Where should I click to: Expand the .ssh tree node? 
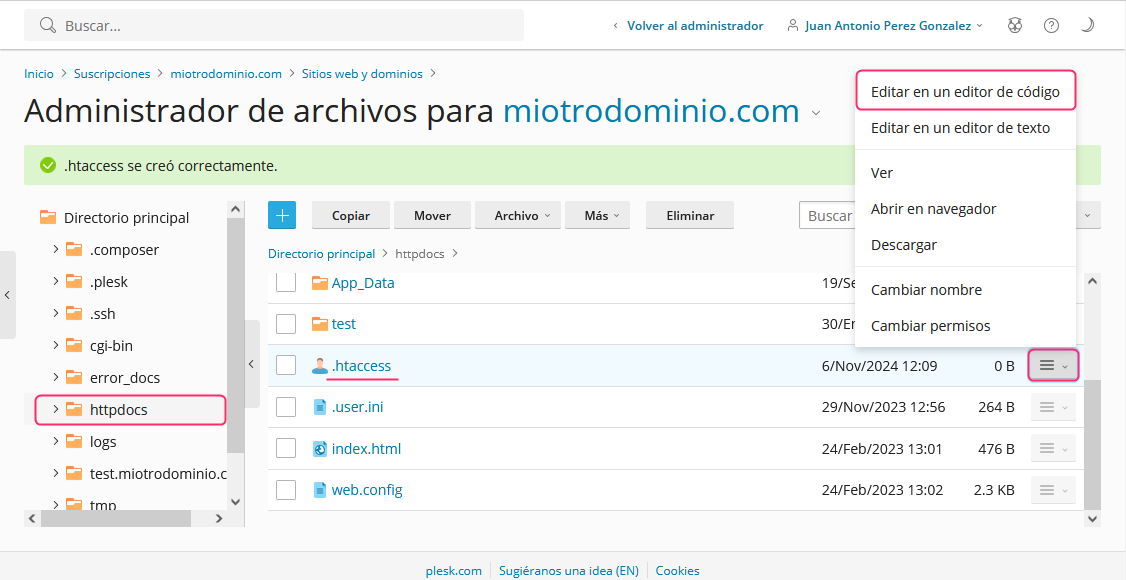tap(55, 313)
